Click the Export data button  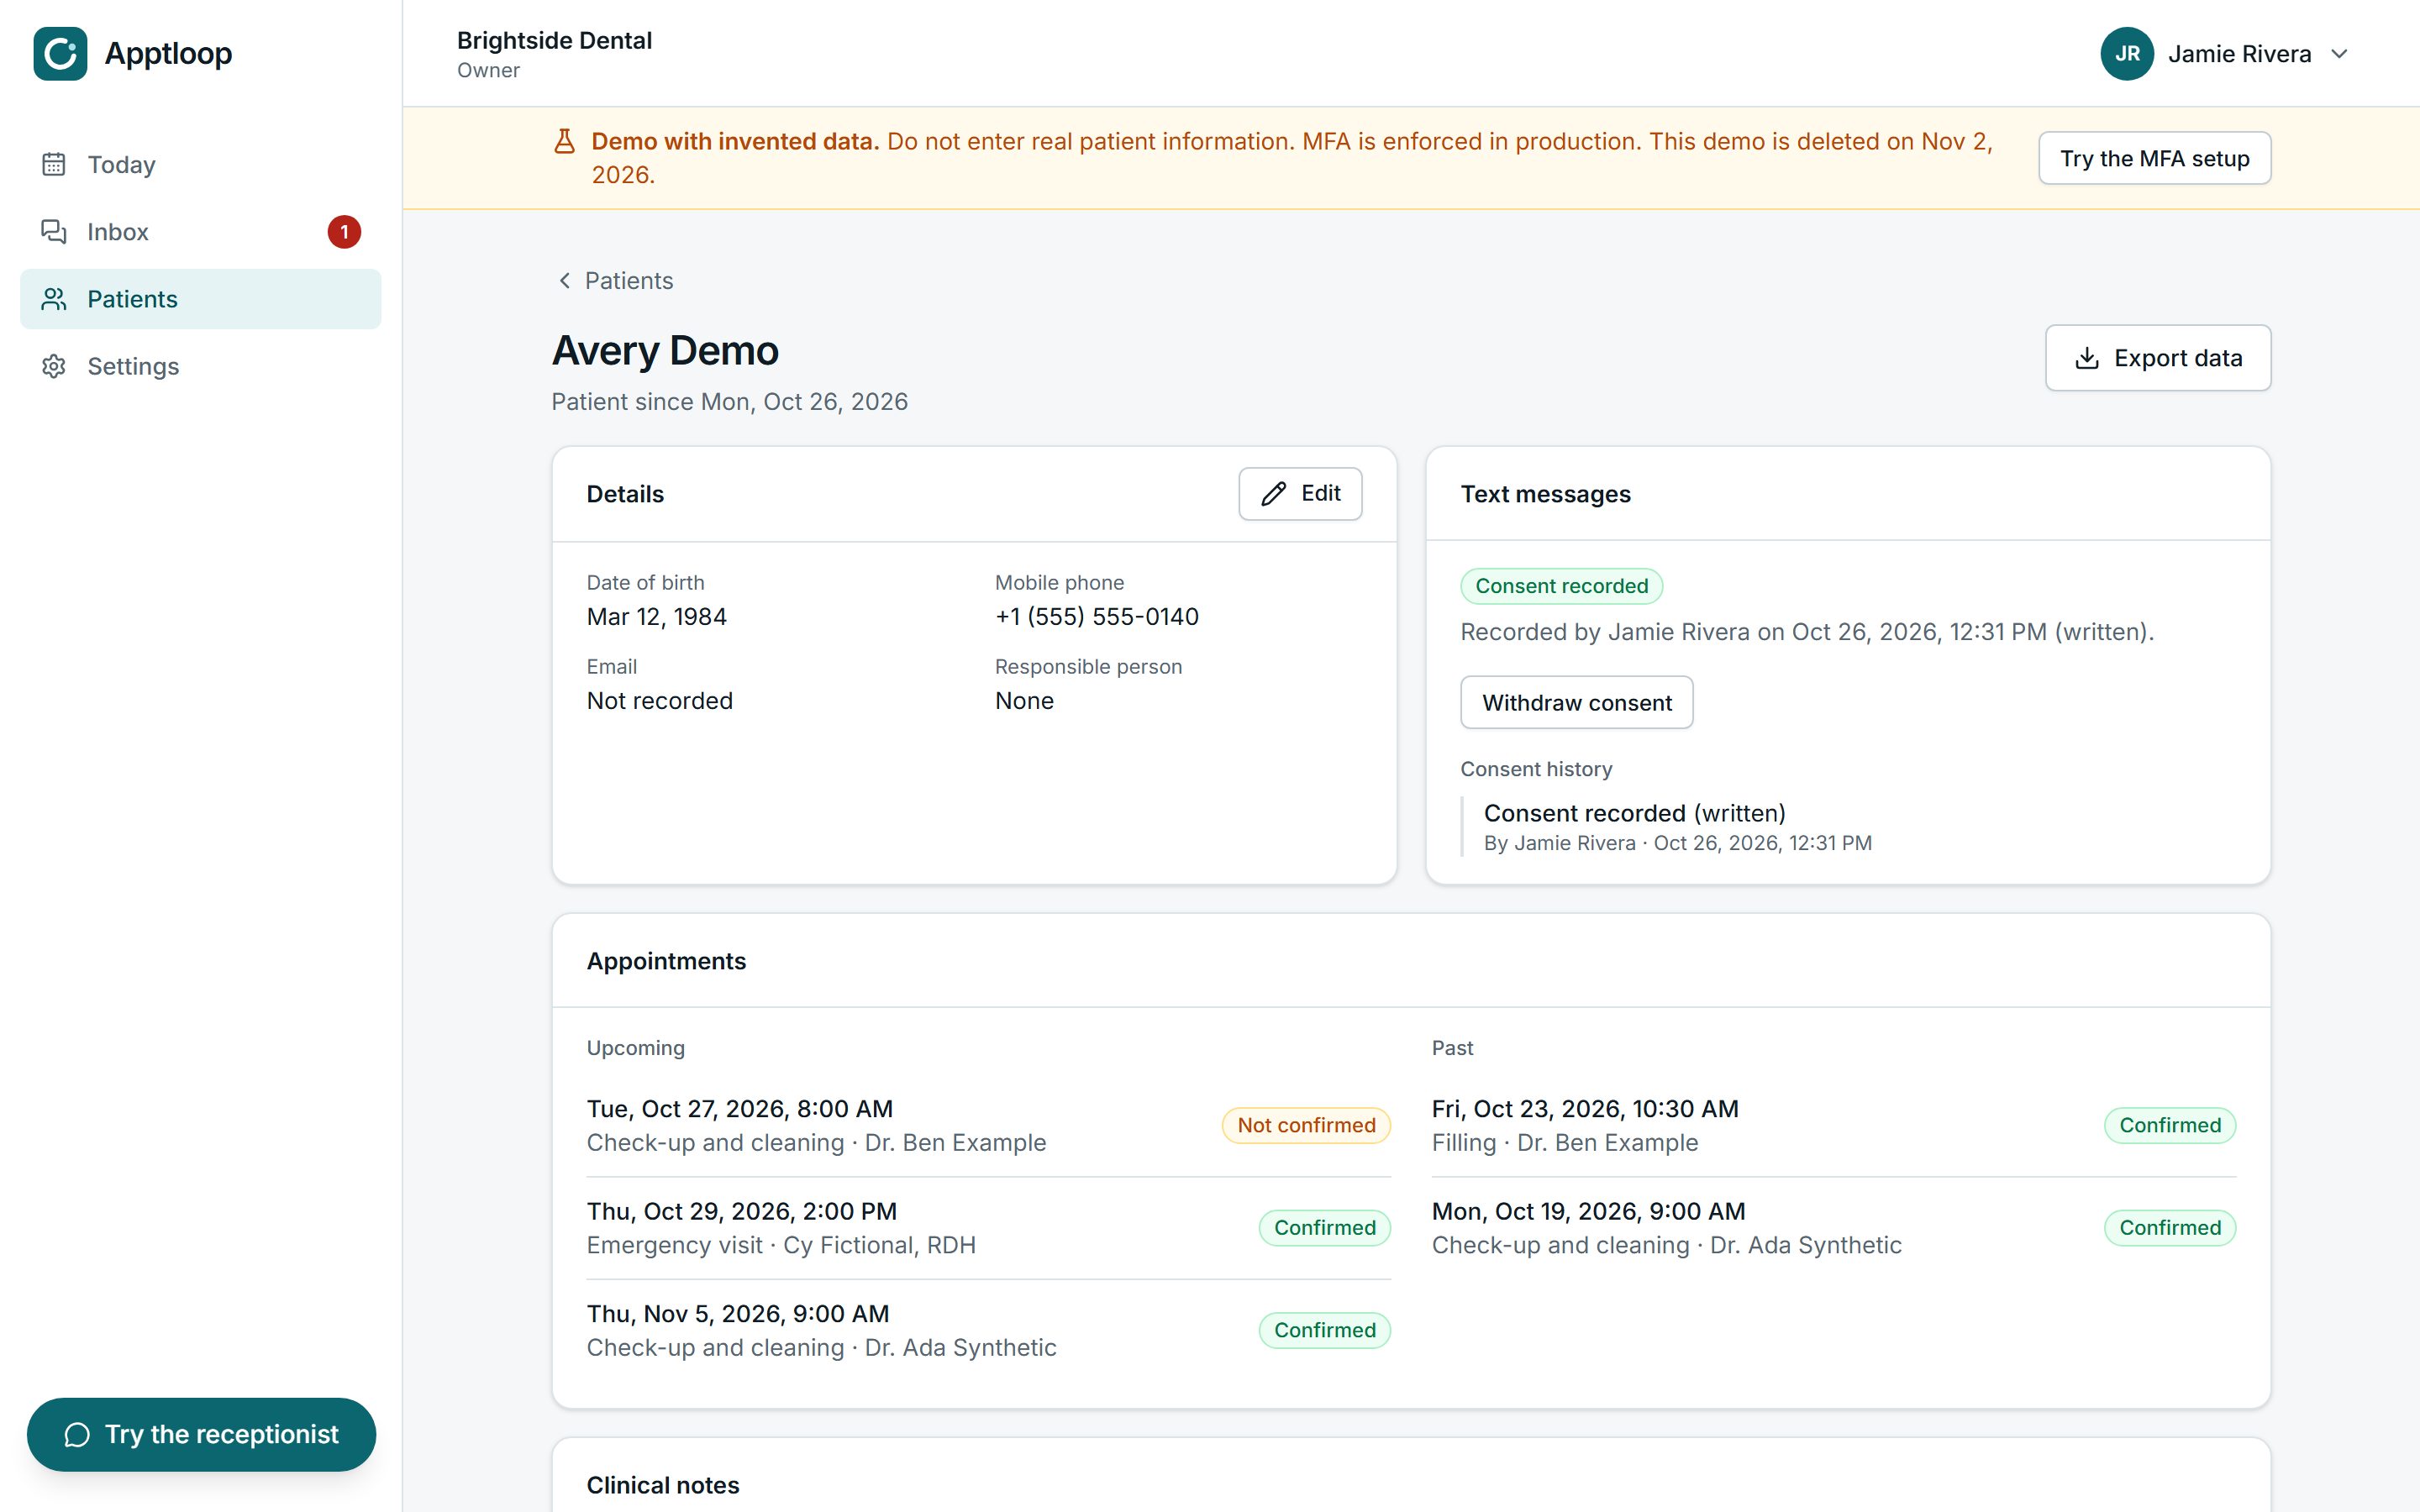(2158, 358)
